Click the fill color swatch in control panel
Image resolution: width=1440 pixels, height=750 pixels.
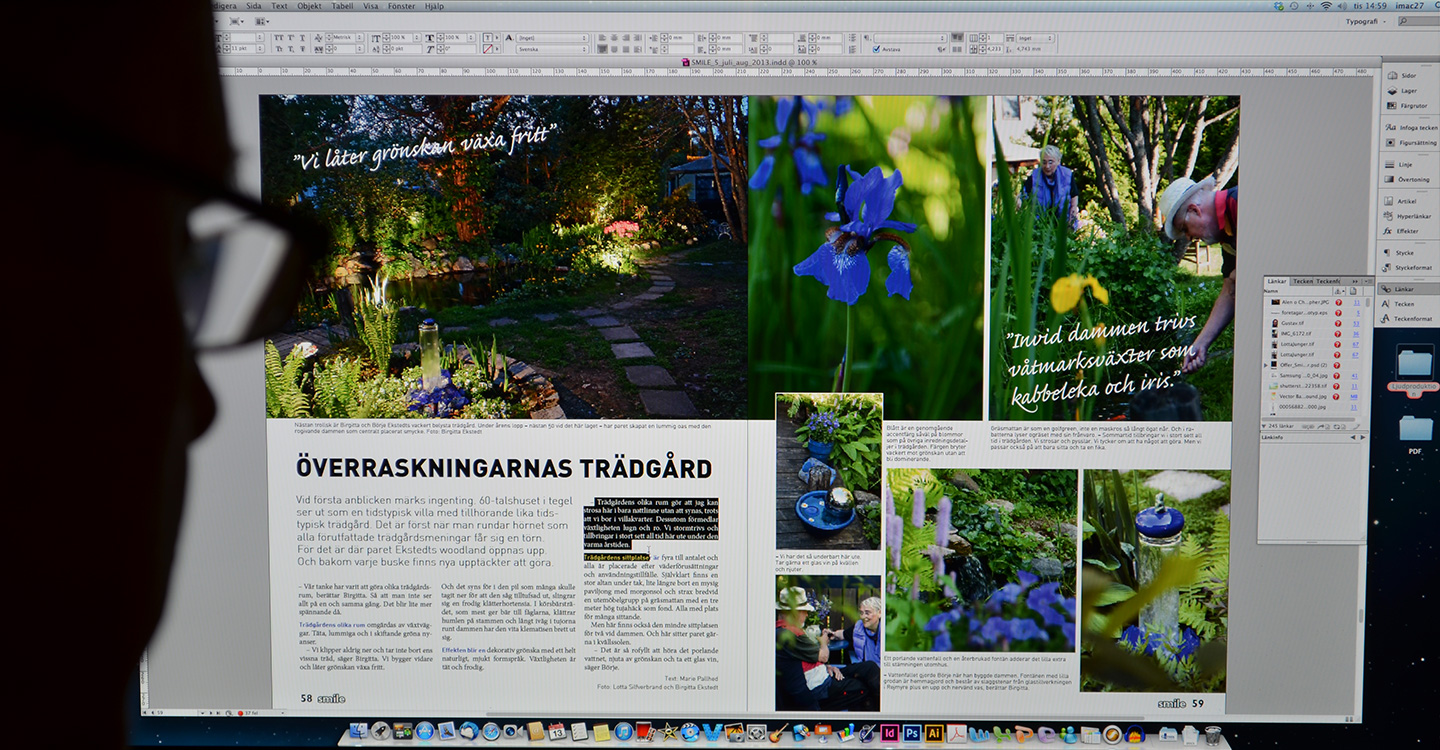click(486, 37)
